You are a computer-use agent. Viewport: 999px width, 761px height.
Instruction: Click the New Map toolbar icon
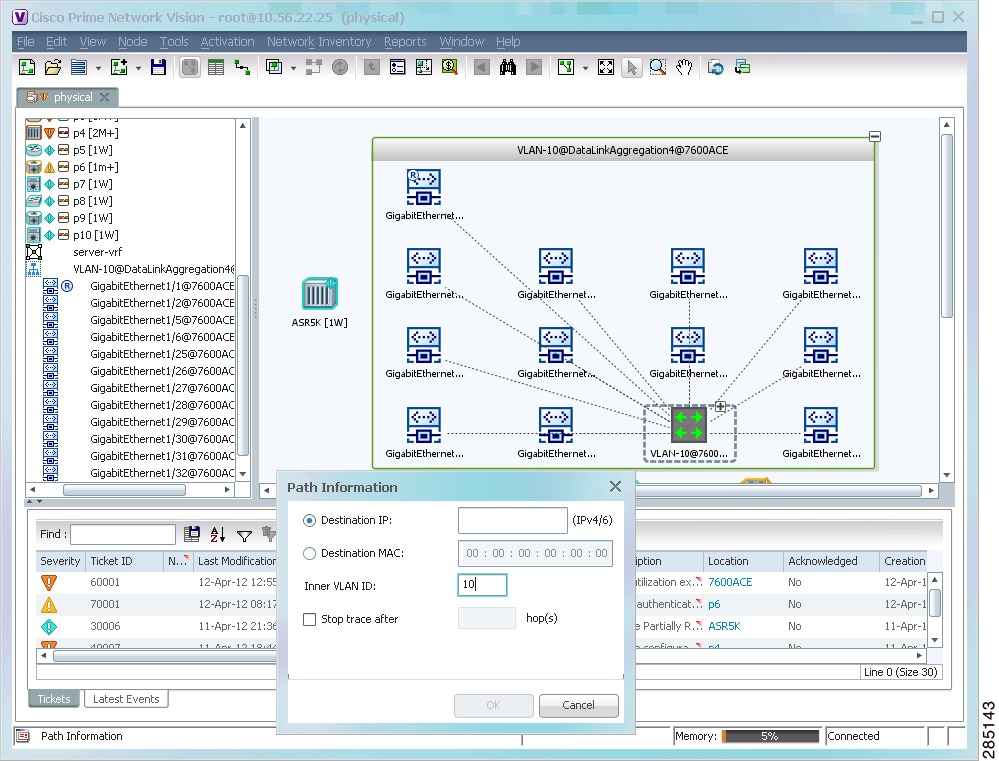(27, 68)
